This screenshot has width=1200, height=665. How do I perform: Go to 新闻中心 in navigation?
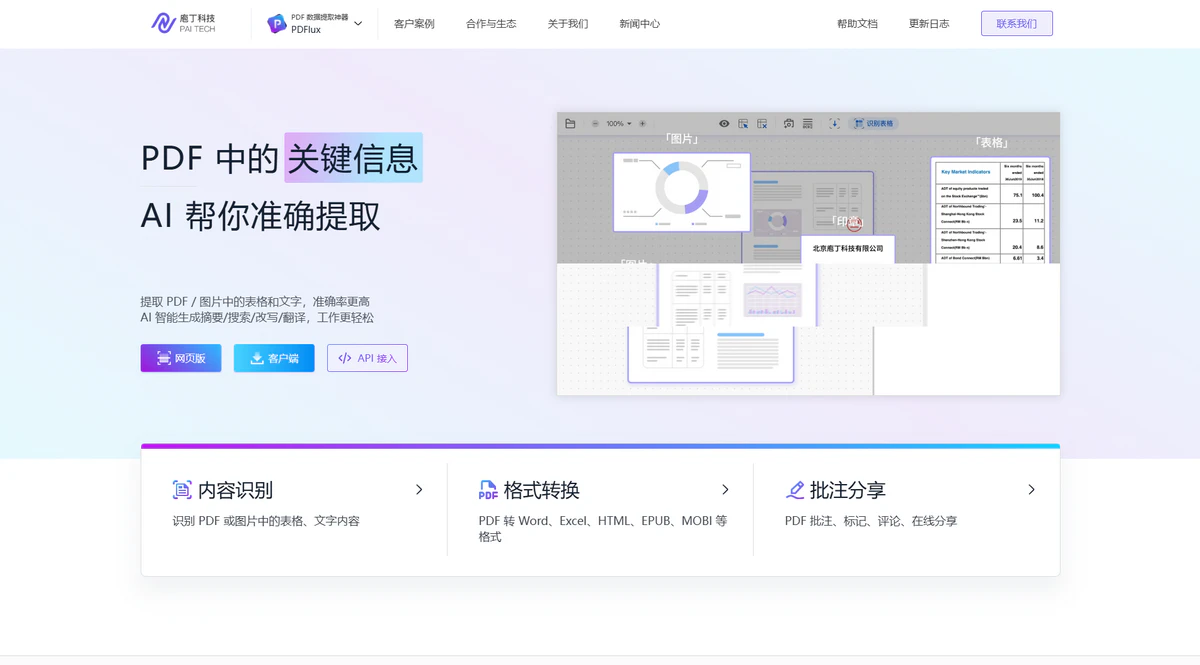pos(639,24)
